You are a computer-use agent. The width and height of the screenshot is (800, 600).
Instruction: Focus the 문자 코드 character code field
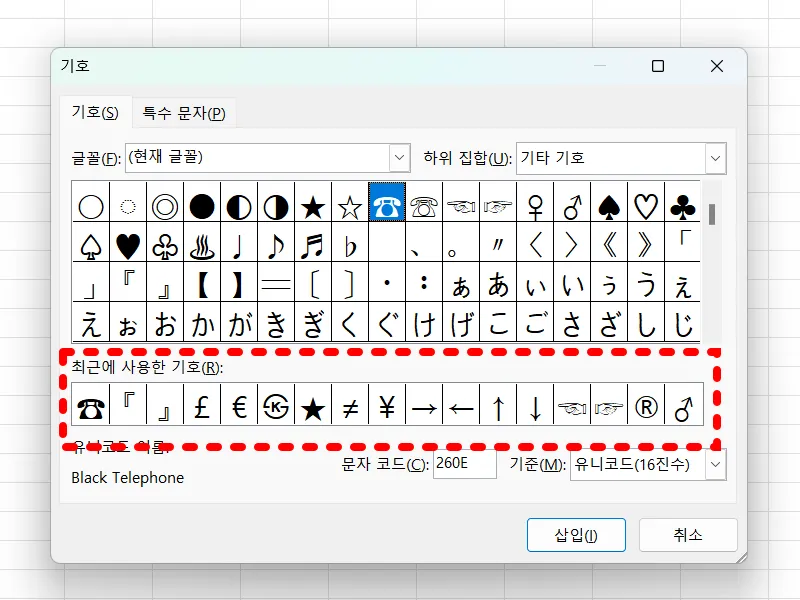coord(464,463)
